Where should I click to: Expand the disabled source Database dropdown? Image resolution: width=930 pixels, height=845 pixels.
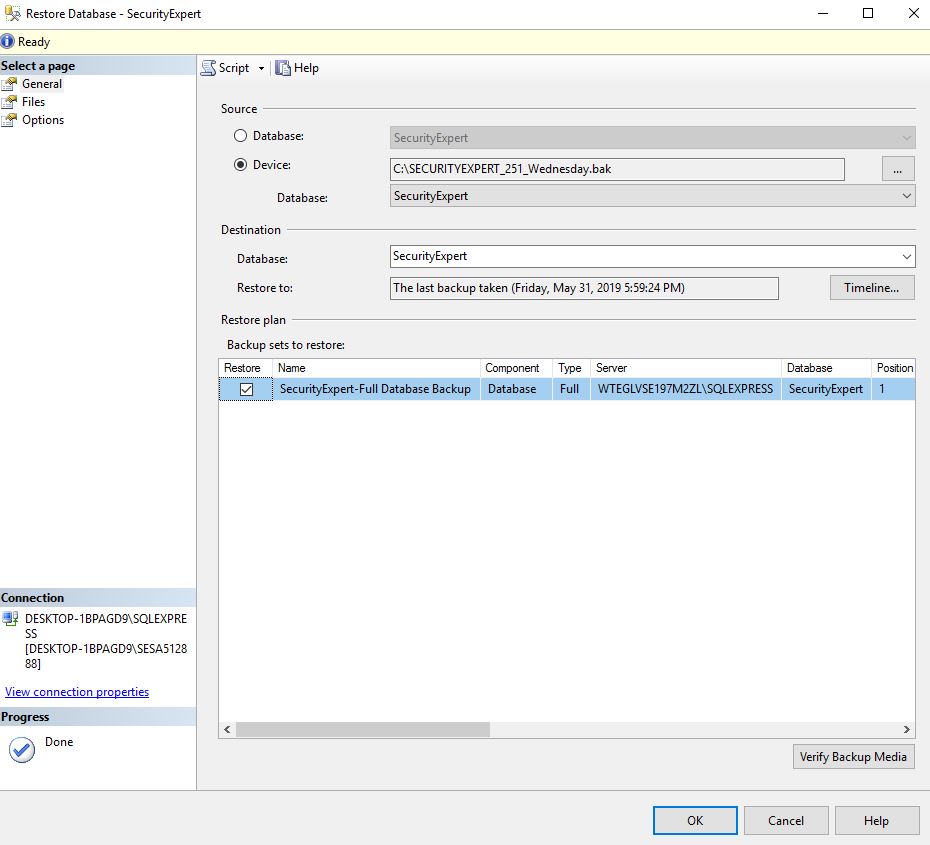click(x=906, y=138)
